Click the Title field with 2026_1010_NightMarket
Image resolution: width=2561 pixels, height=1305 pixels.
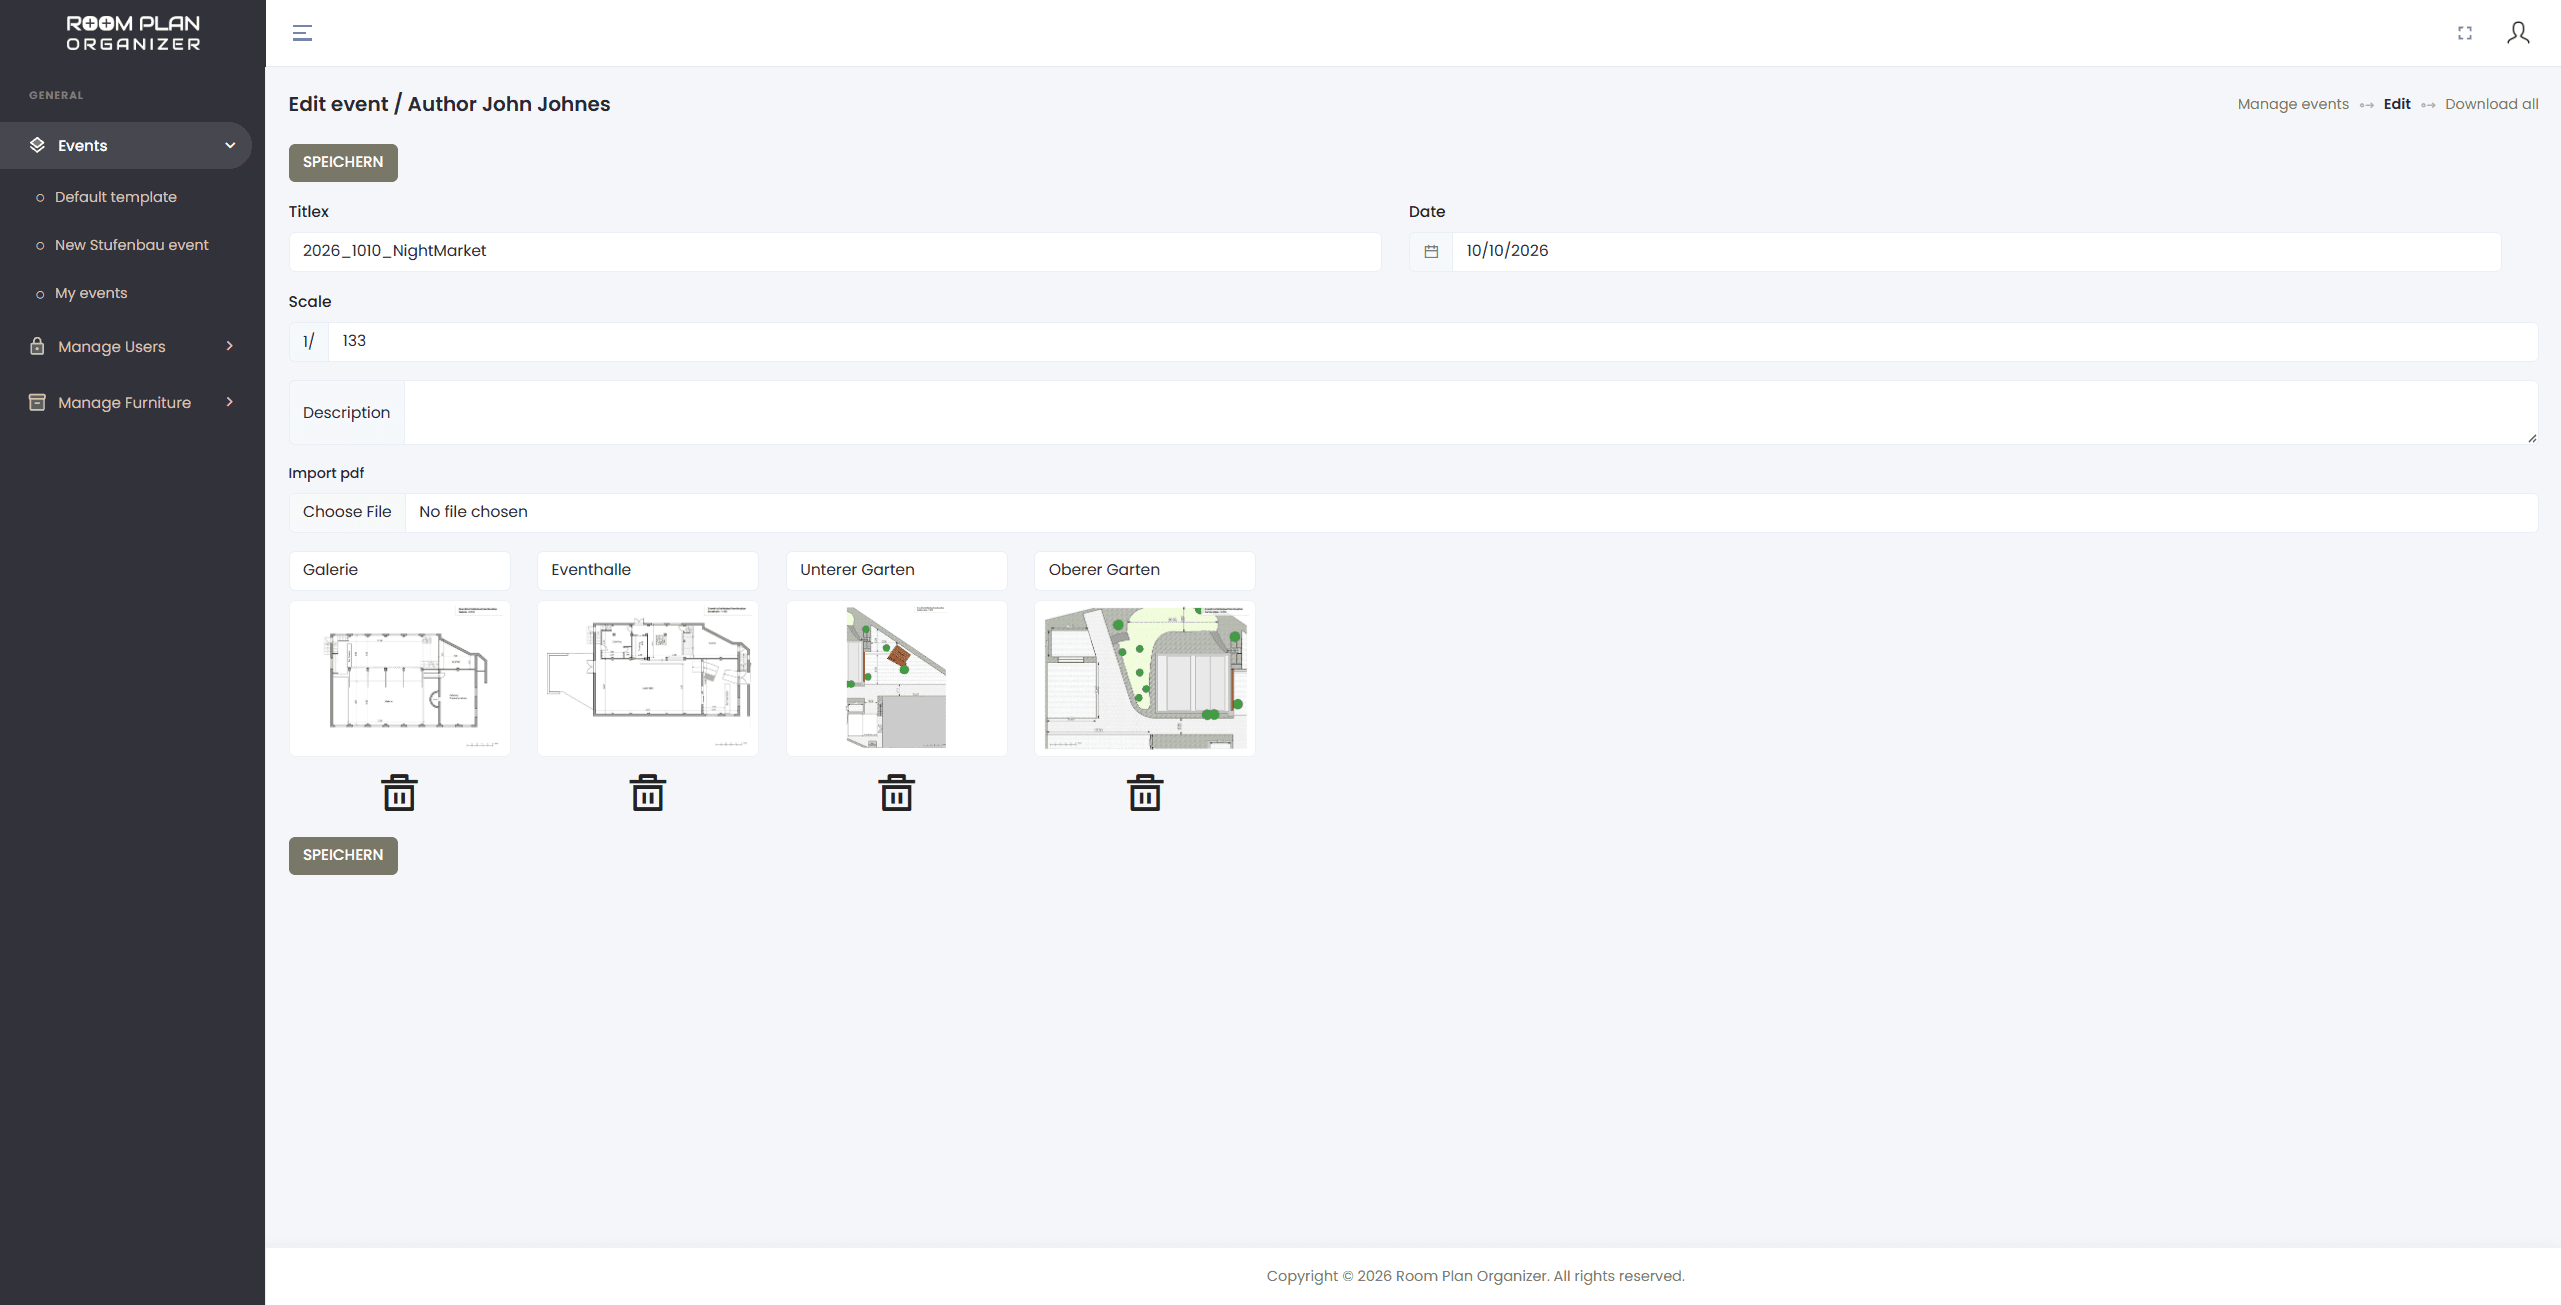tap(835, 251)
